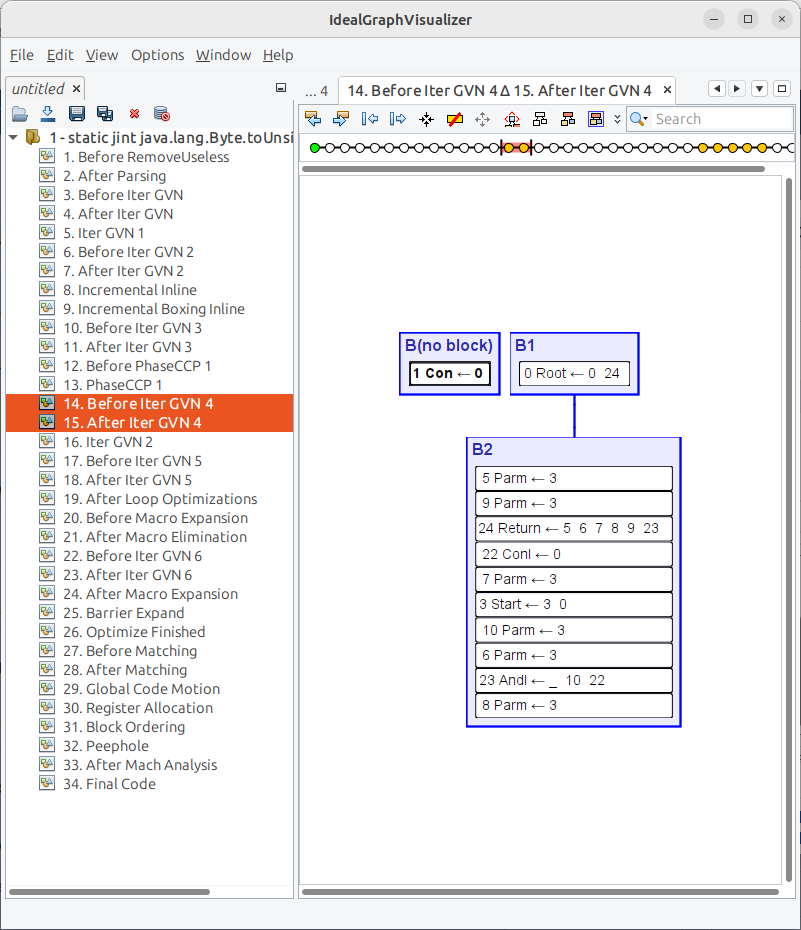801x930 pixels.
Task: Collapse the static jint java.lang.Byte tree node
Action: 13,137
